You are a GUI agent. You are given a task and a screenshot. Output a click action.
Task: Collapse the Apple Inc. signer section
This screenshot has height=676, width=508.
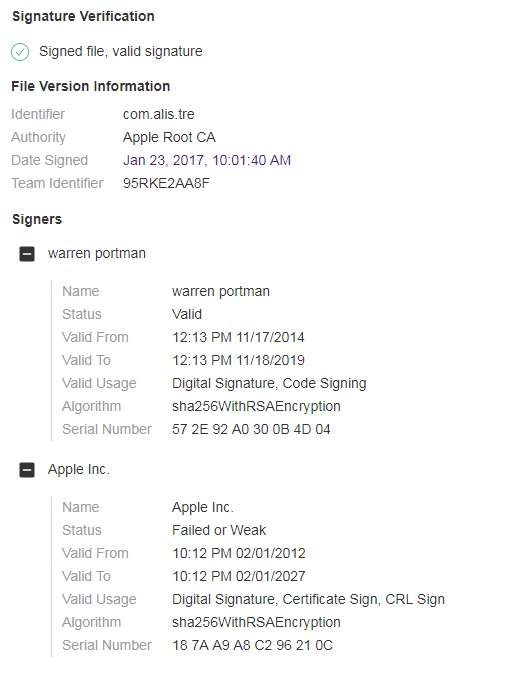(x=27, y=470)
